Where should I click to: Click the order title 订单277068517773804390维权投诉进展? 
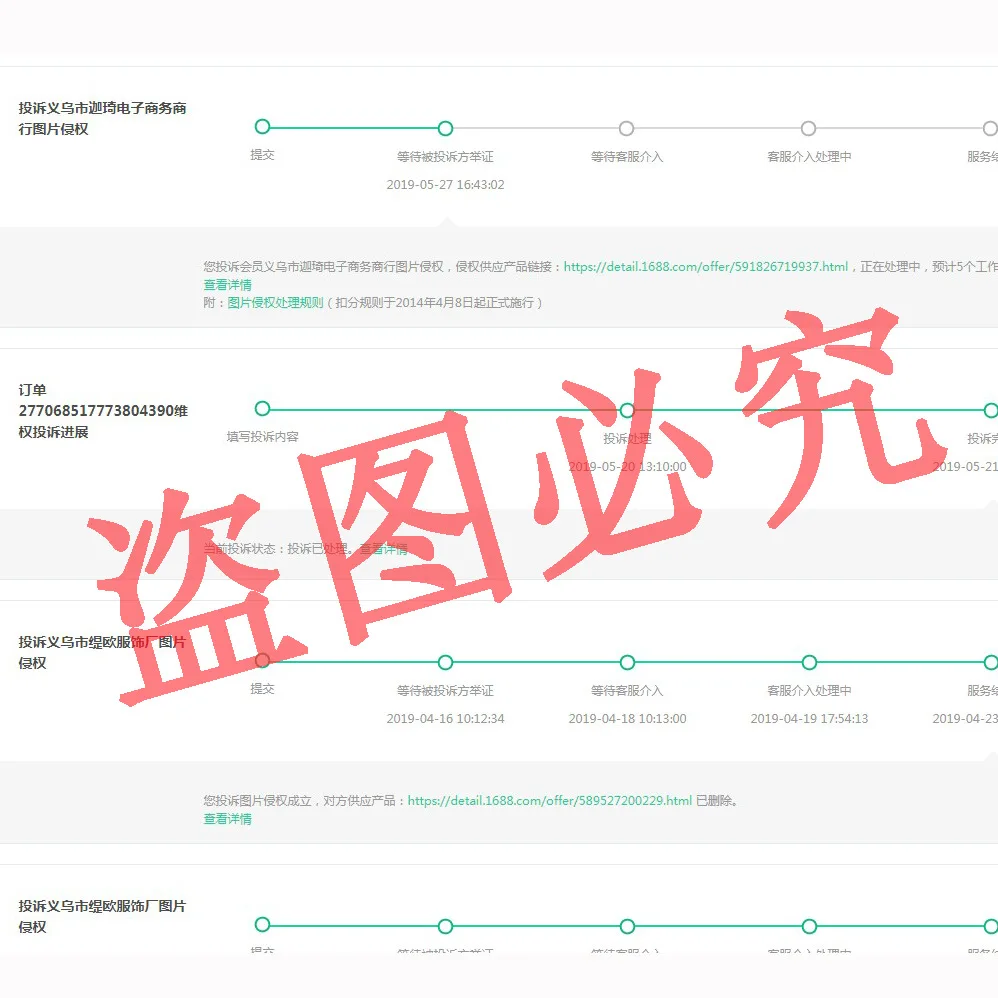coord(103,411)
